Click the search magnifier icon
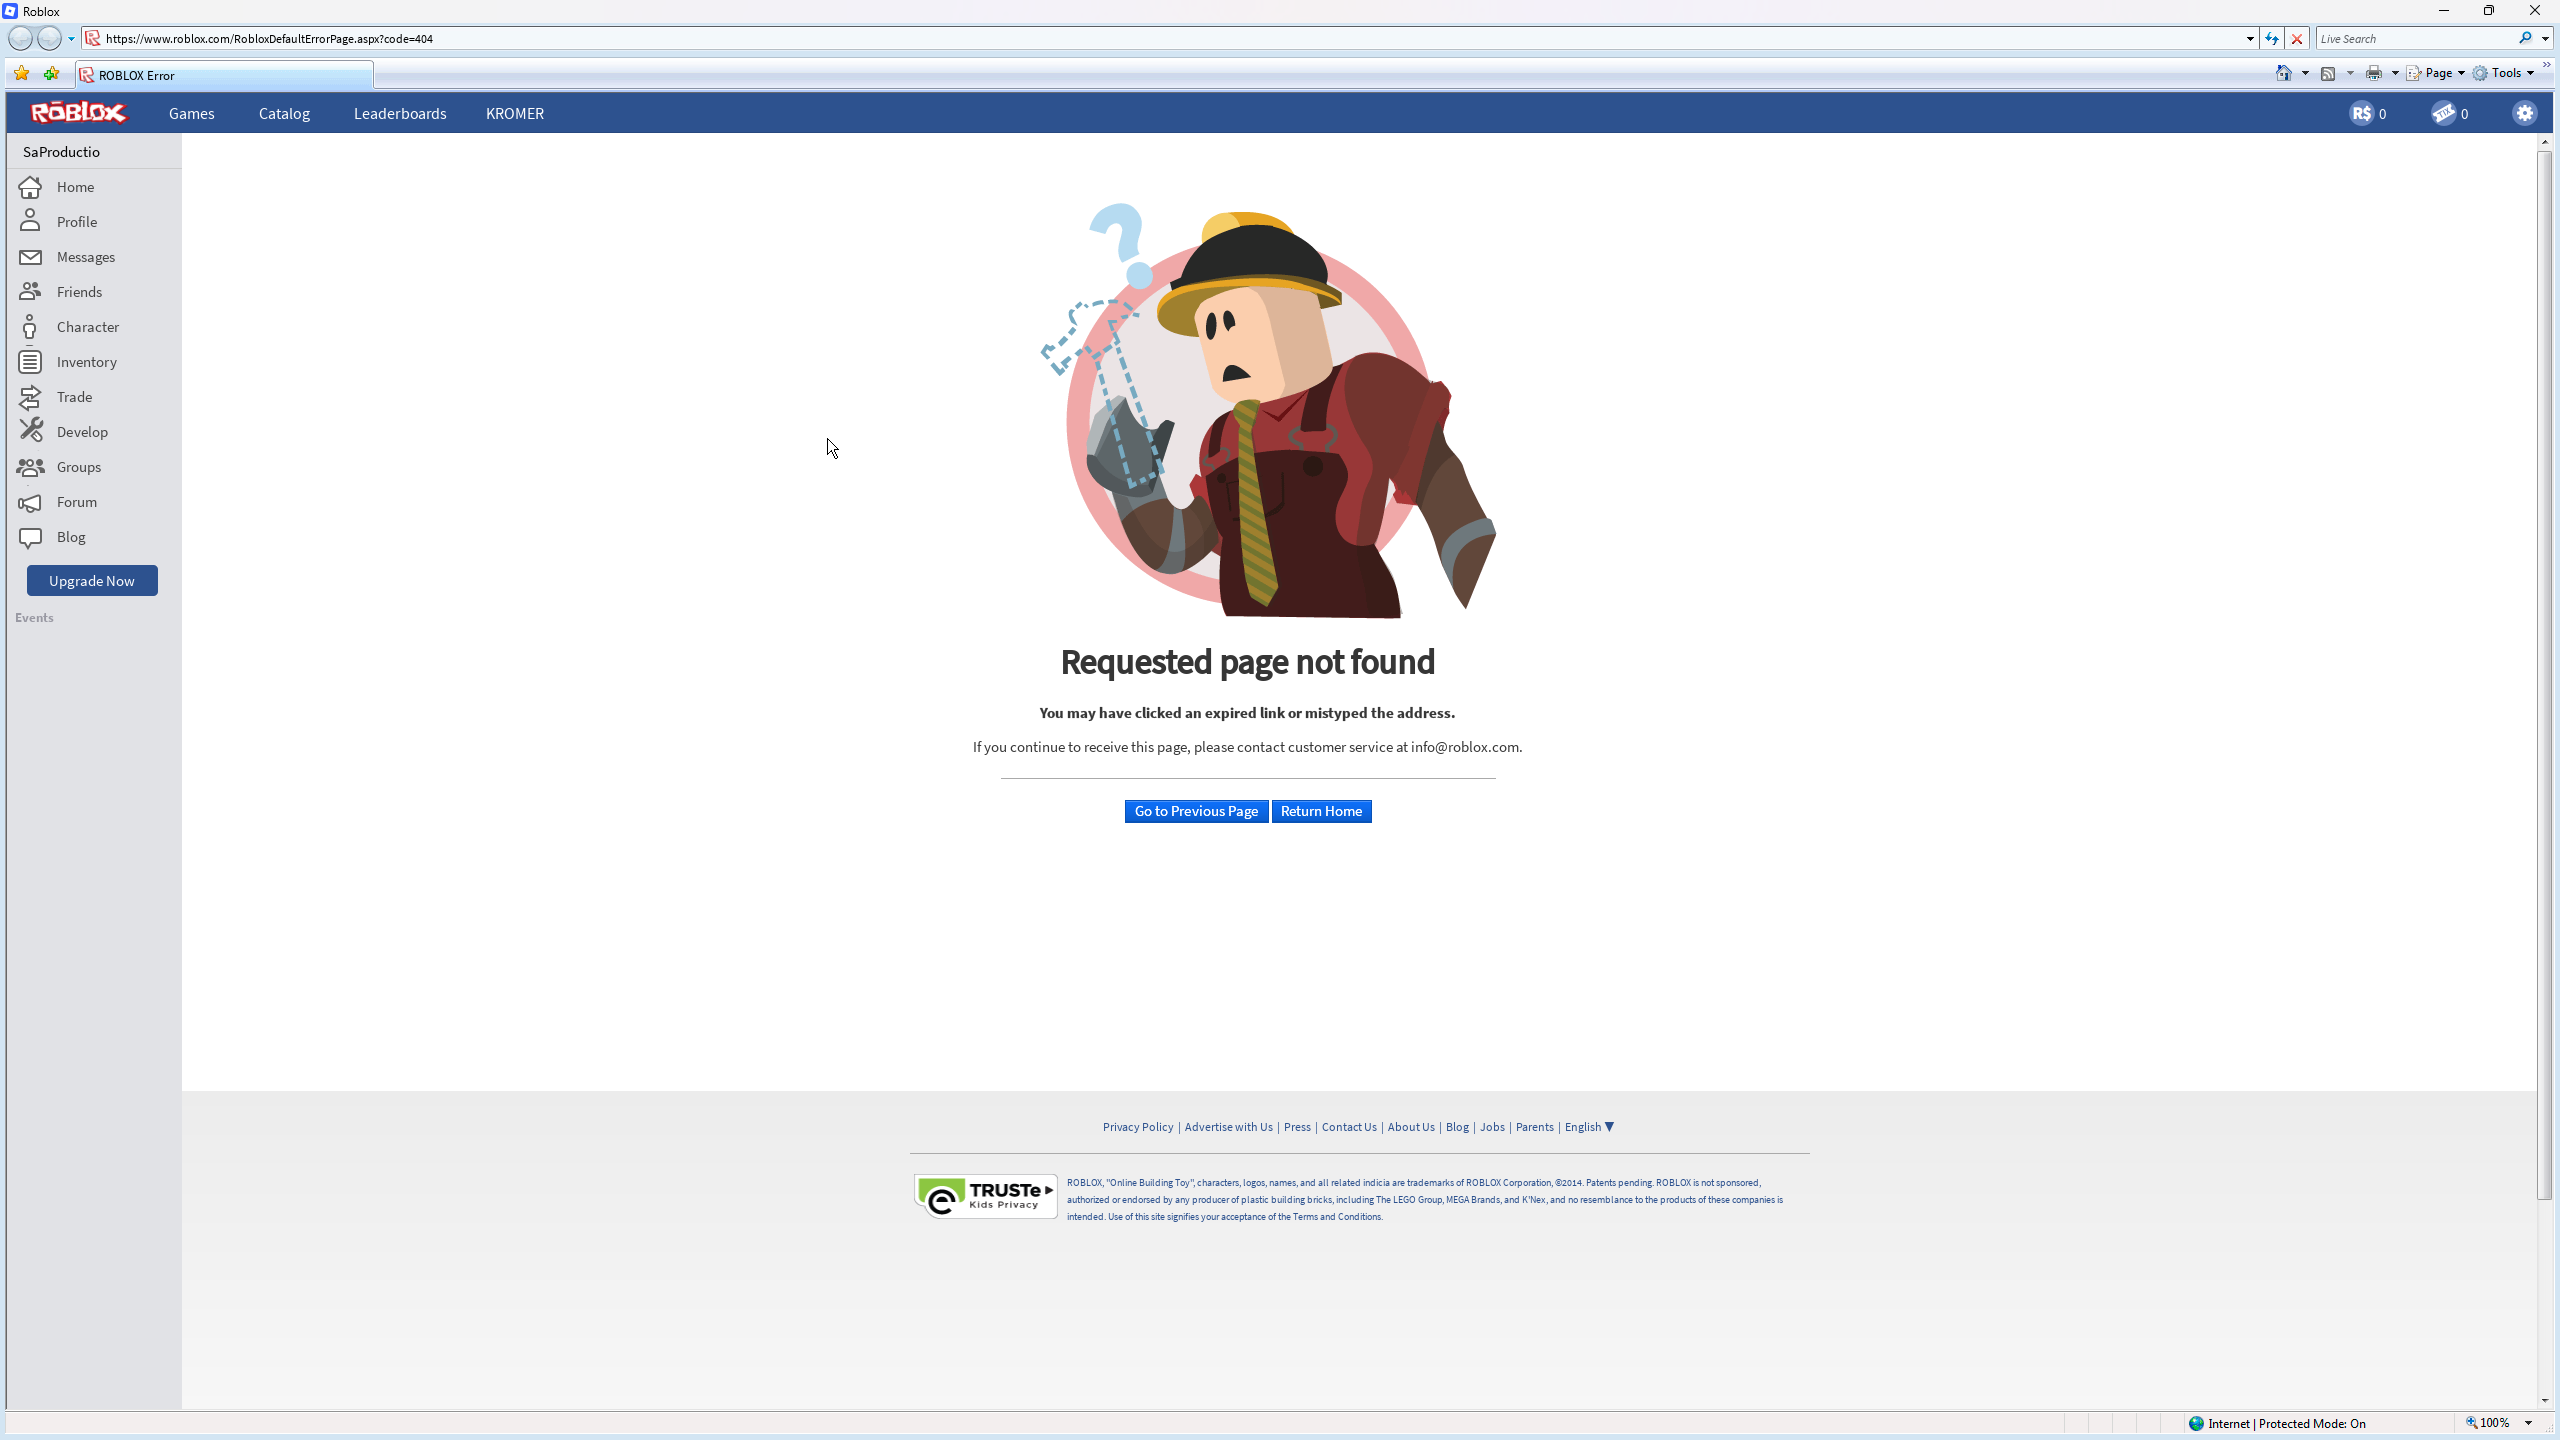The image size is (2560, 1440). pyautogui.click(x=2525, y=39)
